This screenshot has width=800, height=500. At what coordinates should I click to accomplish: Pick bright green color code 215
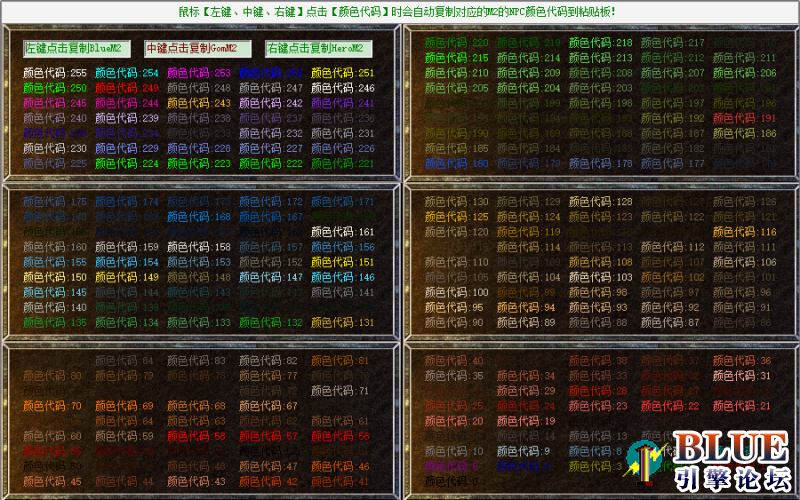pyautogui.click(x=457, y=58)
